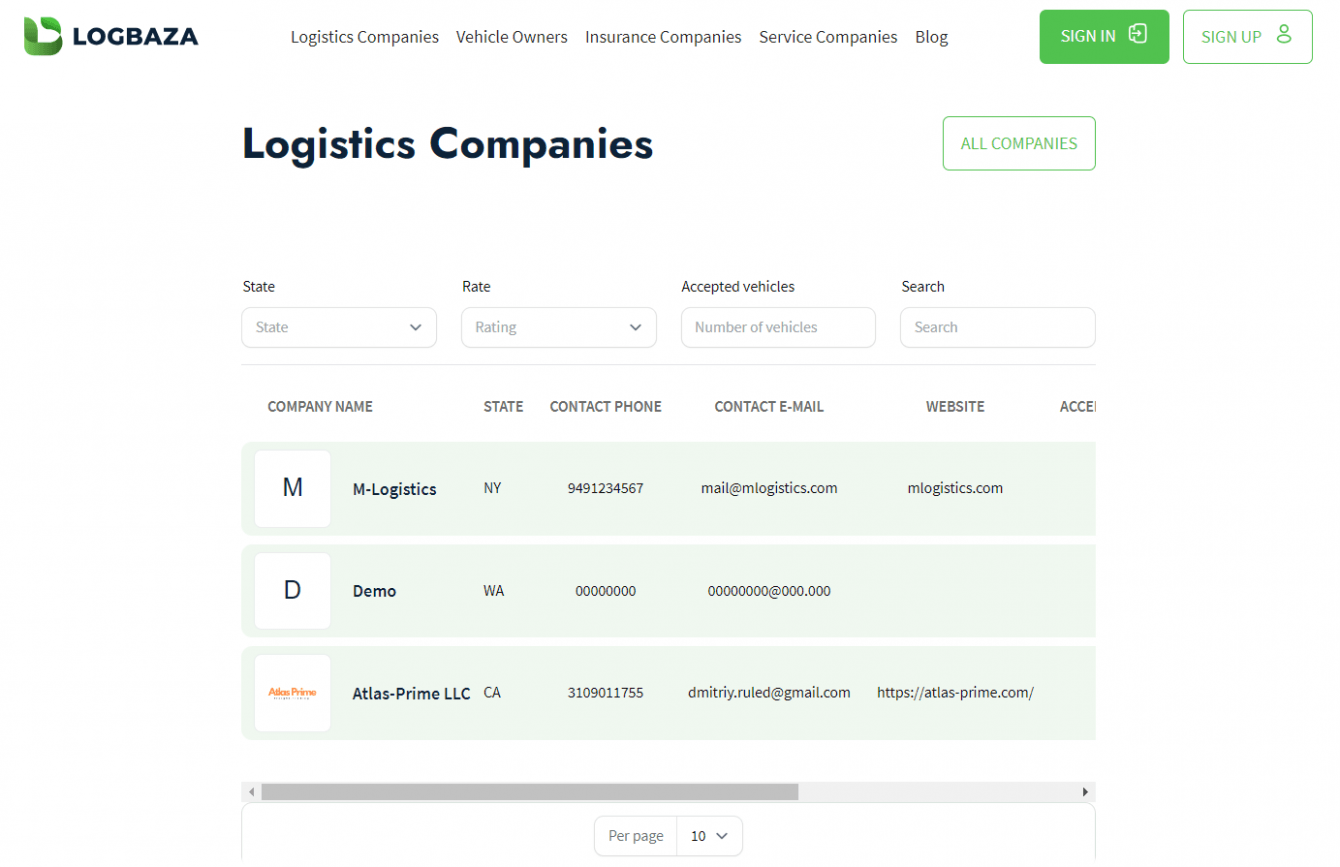This screenshot has height=867, width=1340.
Task: Click the Logbaza logo icon
Action: (43, 37)
